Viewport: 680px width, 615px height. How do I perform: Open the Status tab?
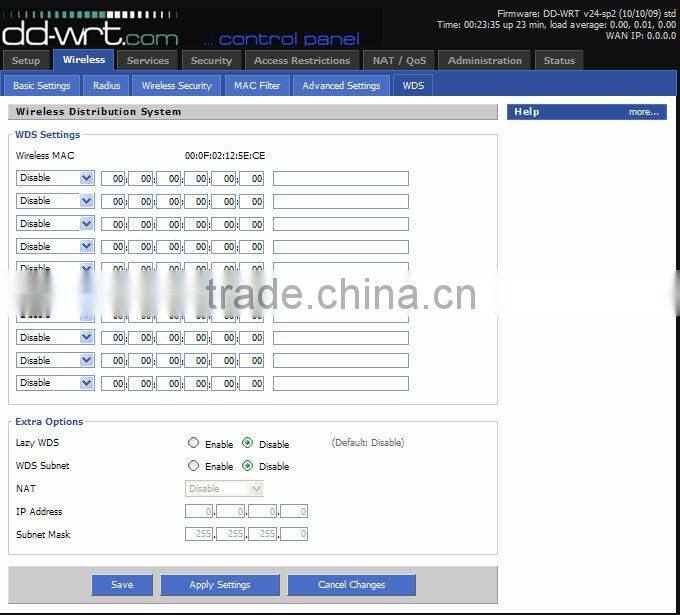[x=559, y=60]
